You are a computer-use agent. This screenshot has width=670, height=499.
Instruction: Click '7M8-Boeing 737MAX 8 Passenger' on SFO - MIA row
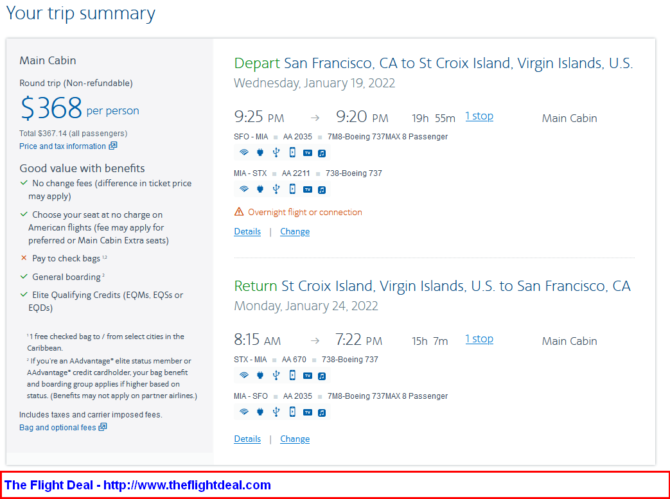[x=388, y=137]
